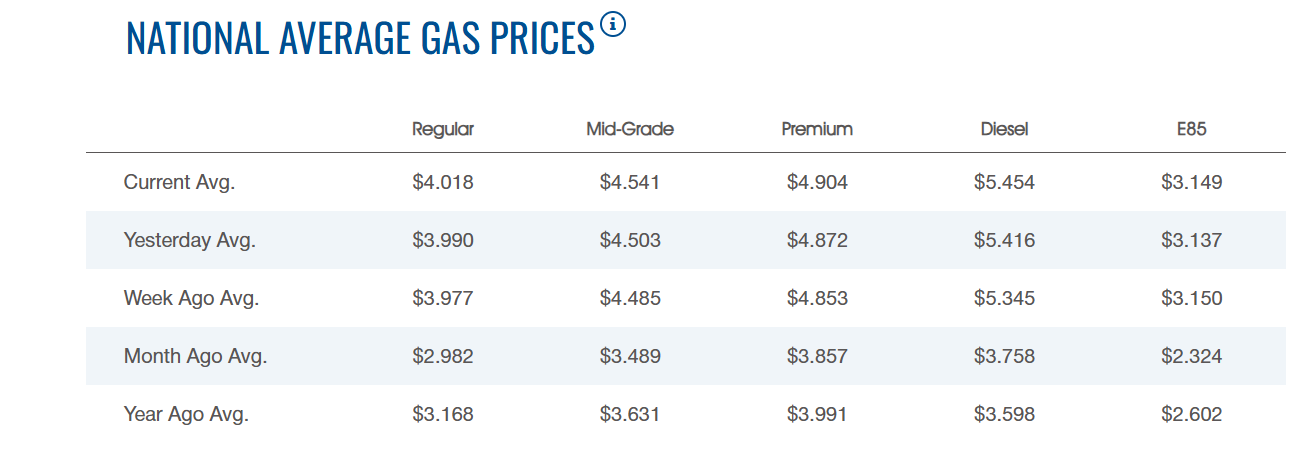The height and width of the screenshot is (450, 1289).
Task: Select the Premium column header
Action: 817,129
